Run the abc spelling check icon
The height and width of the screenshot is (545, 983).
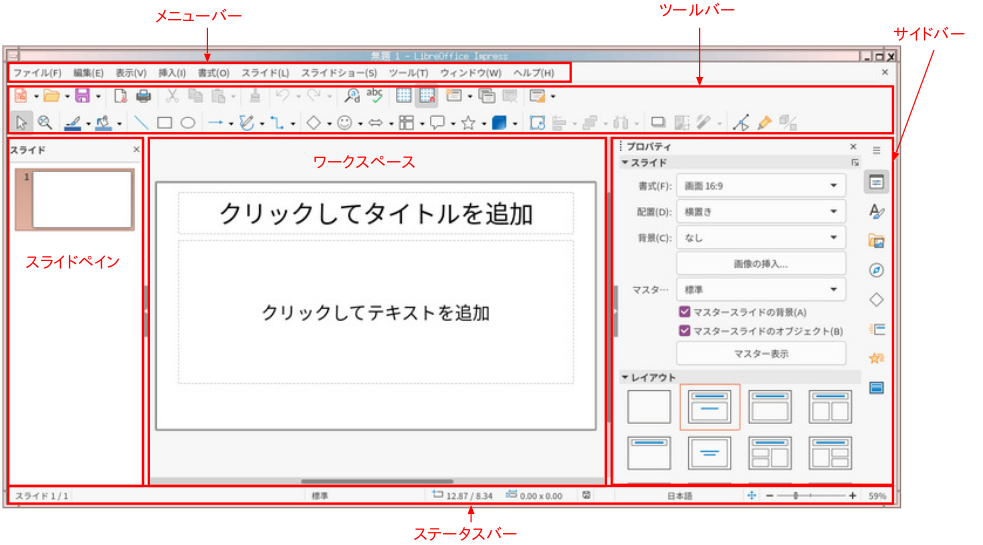pyautogui.click(x=375, y=95)
